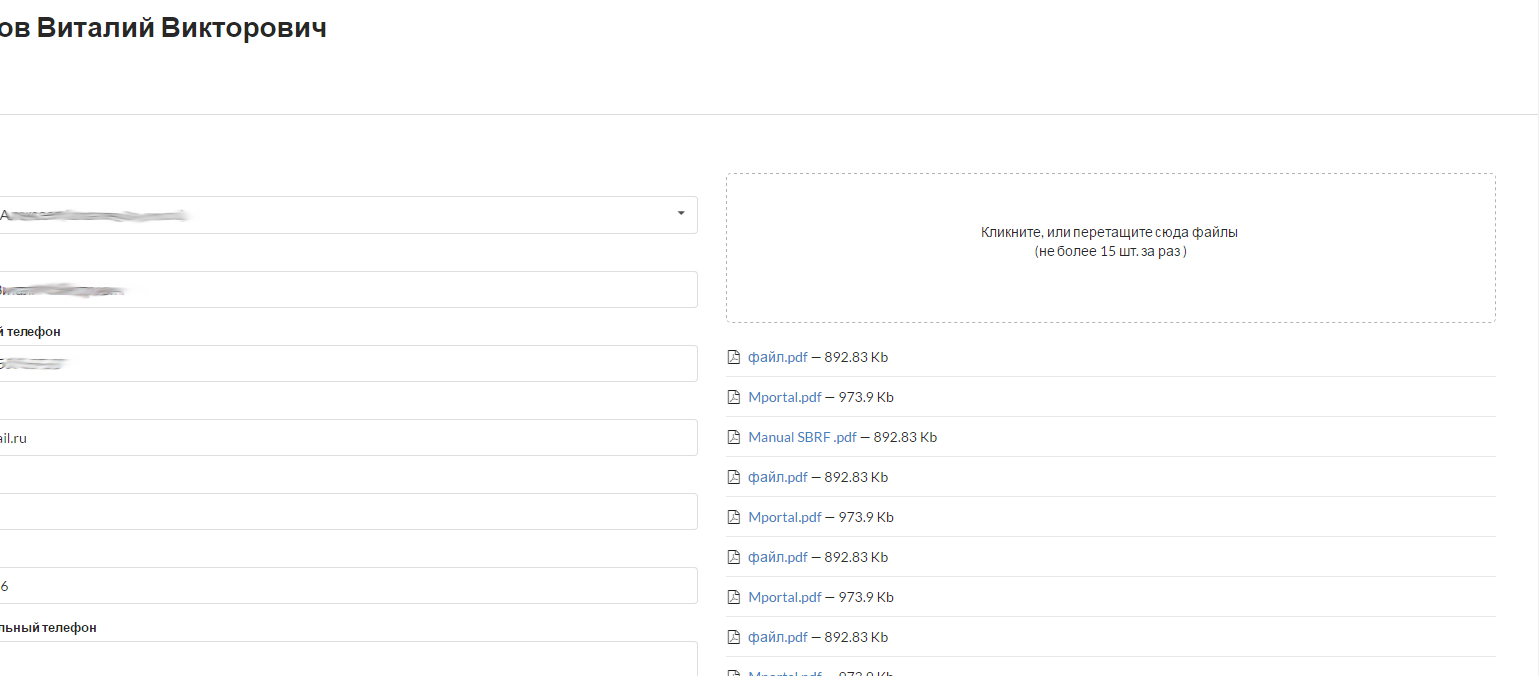The image size is (1539, 676).
Task: Click the phone number input under телефон label
Action: (x=350, y=363)
